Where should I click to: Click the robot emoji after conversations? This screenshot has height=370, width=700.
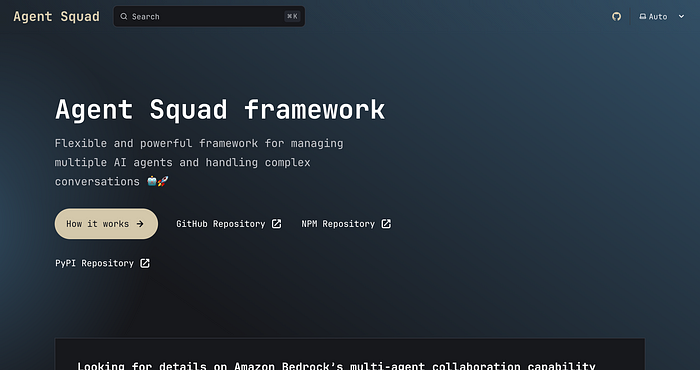tap(152, 181)
